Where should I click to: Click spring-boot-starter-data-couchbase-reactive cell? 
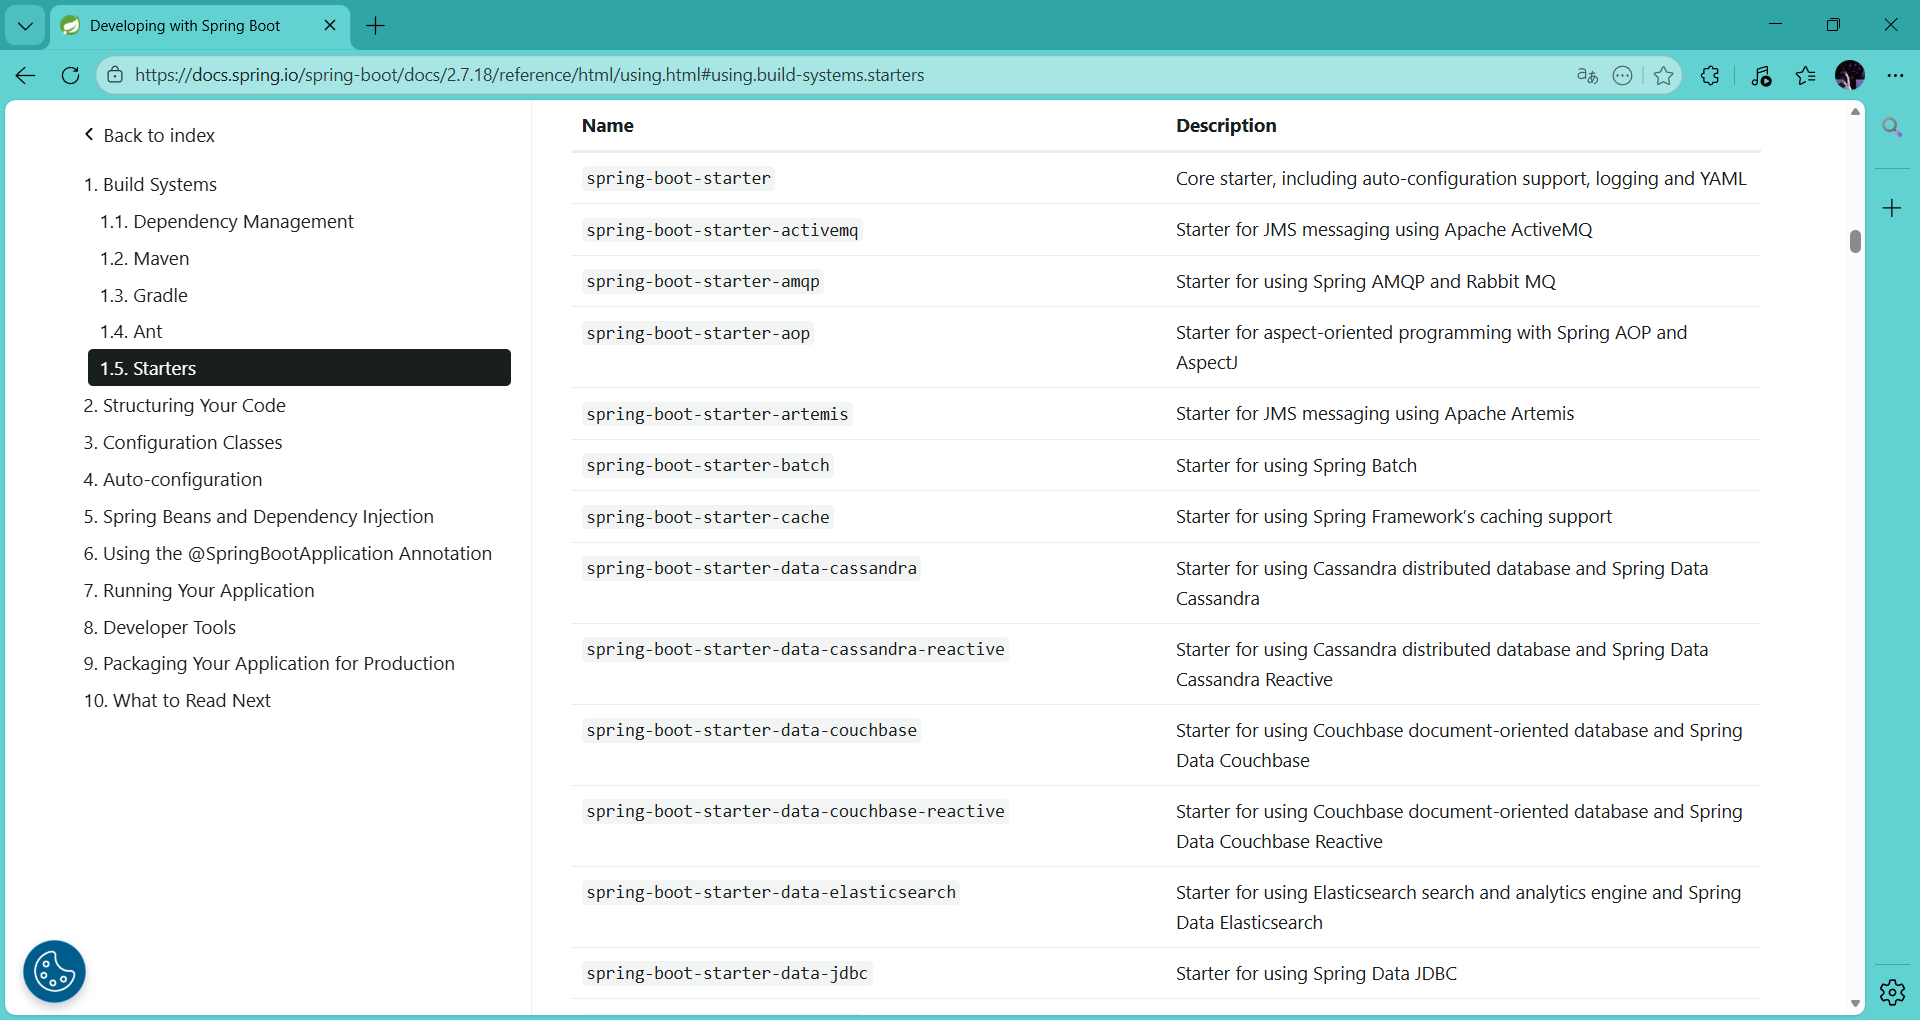[795, 811]
